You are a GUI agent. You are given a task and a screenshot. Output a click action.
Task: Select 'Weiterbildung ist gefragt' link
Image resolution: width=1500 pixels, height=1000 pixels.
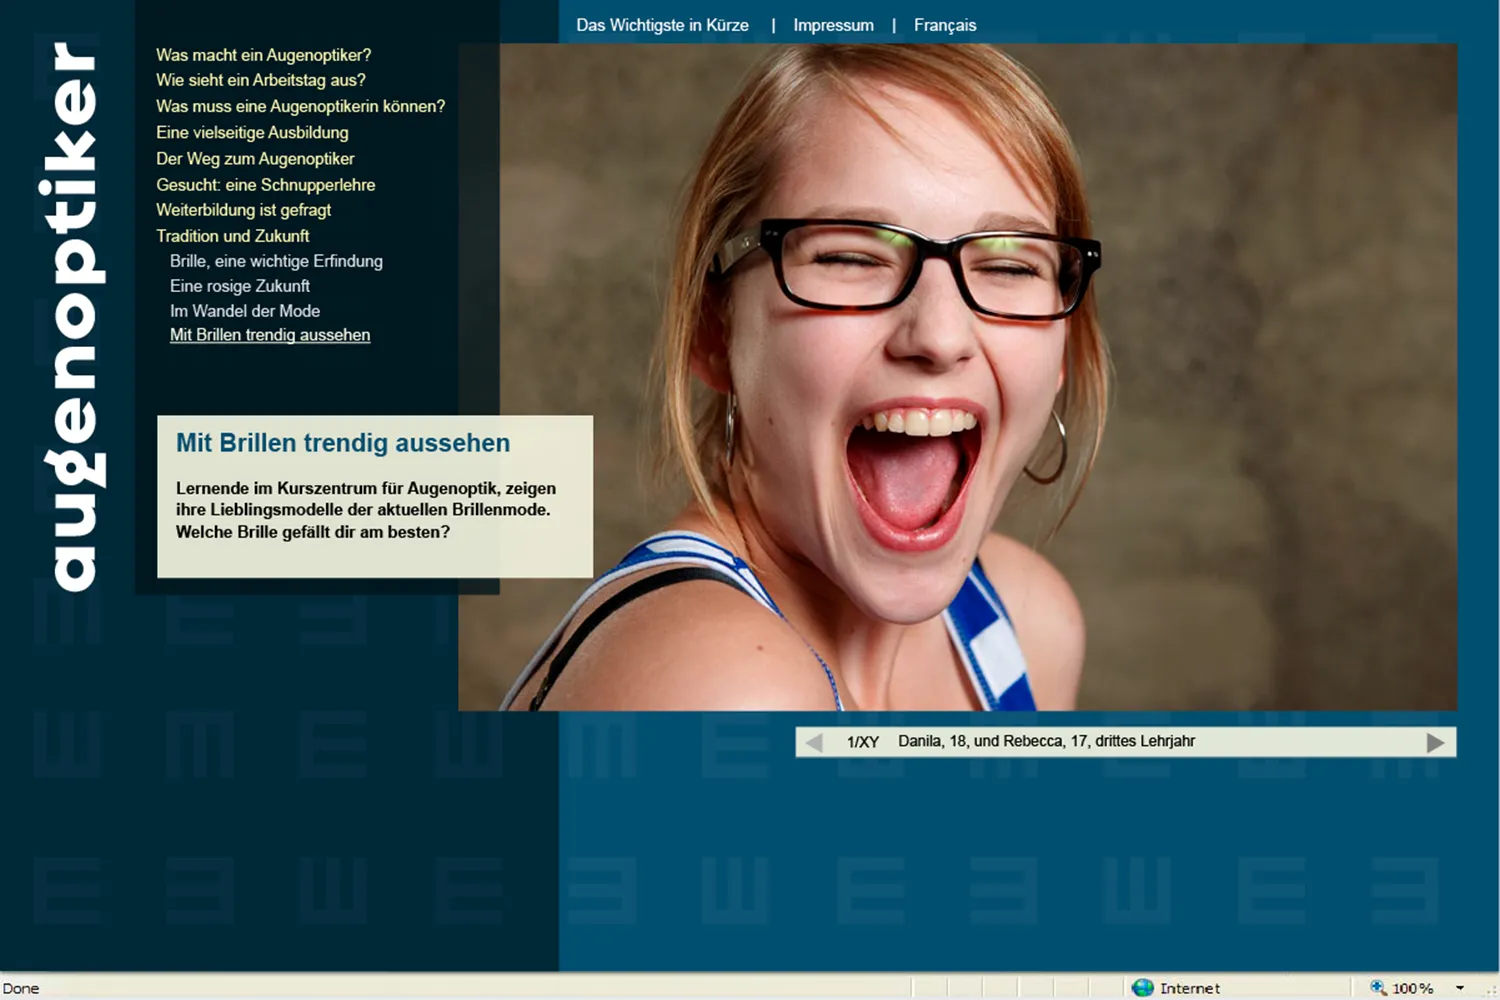click(243, 210)
